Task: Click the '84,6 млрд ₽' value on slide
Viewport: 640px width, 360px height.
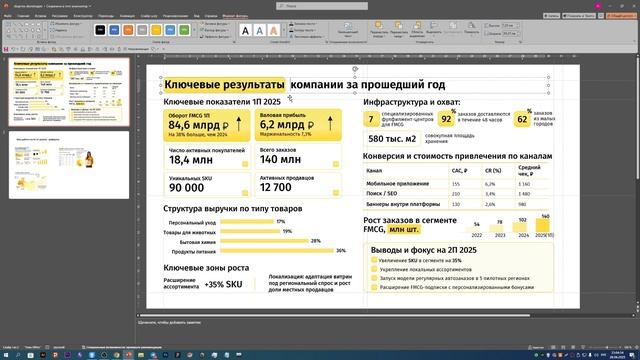Action: [x=199, y=125]
